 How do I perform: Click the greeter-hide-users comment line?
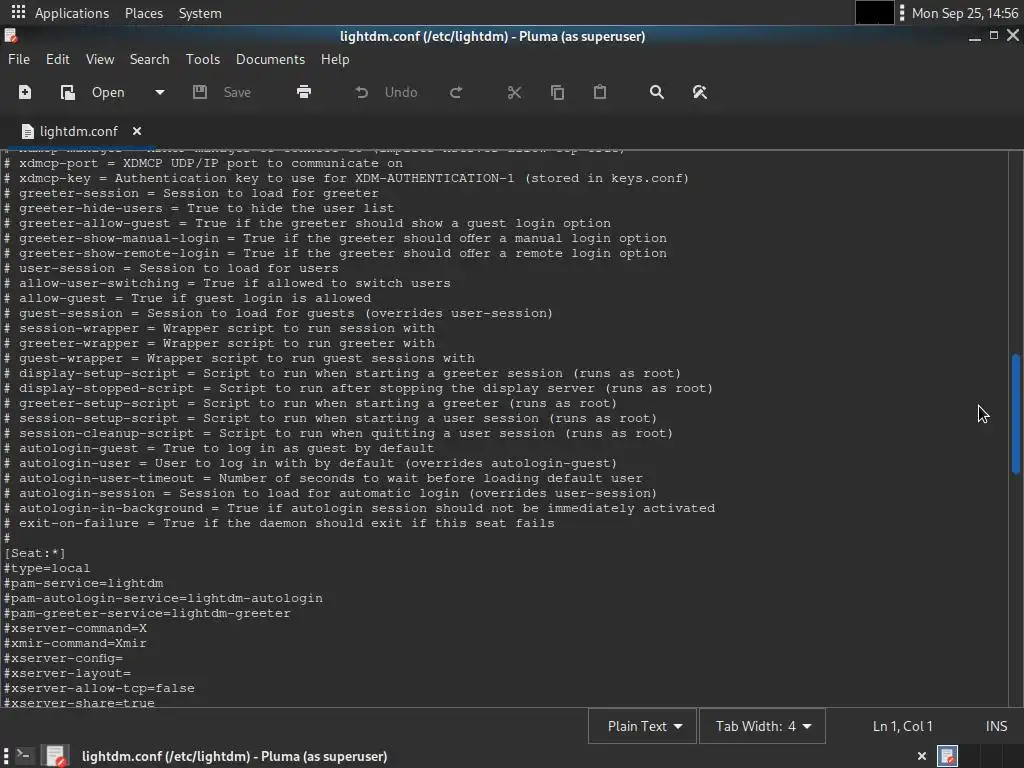point(199,208)
